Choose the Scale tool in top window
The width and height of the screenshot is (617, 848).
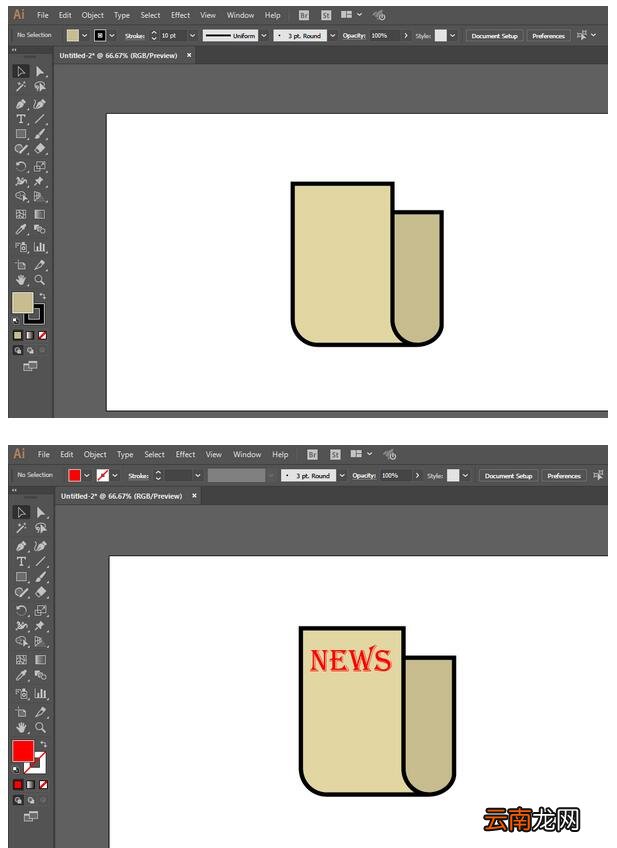tap(39, 166)
